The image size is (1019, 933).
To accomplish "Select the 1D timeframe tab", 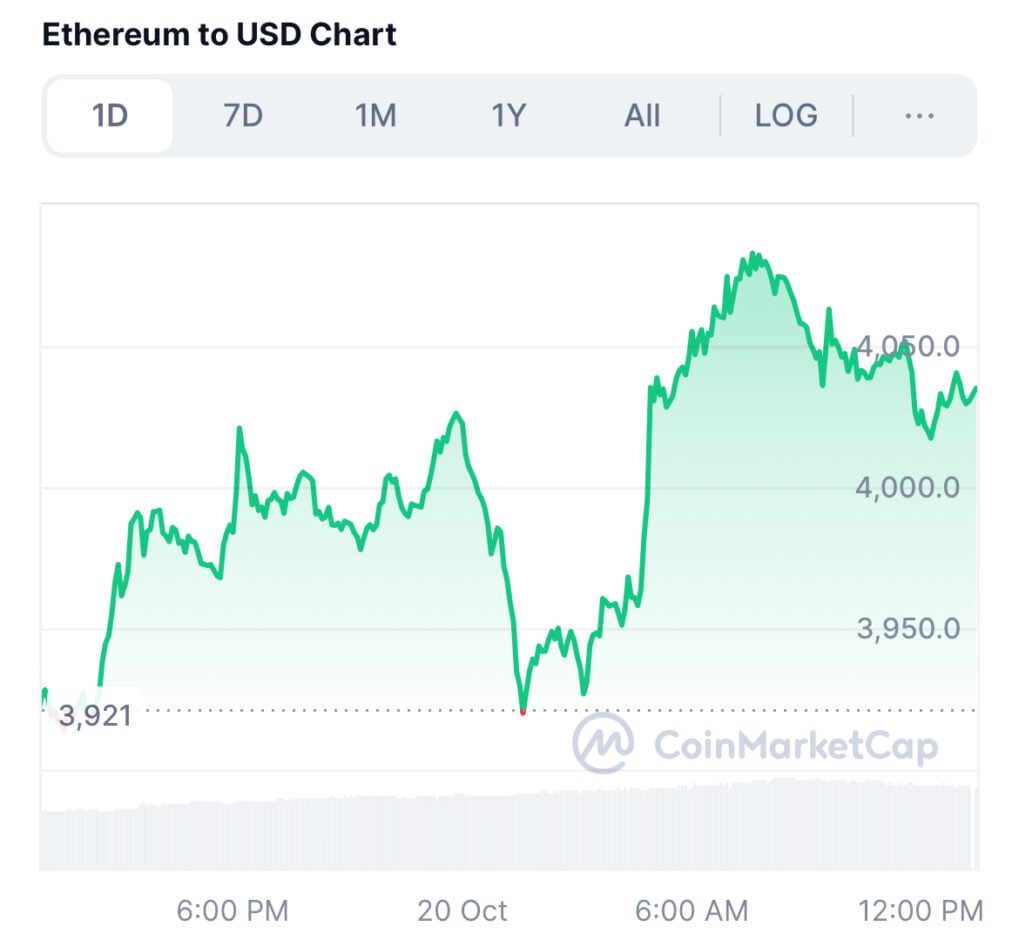I will pyautogui.click(x=110, y=116).
